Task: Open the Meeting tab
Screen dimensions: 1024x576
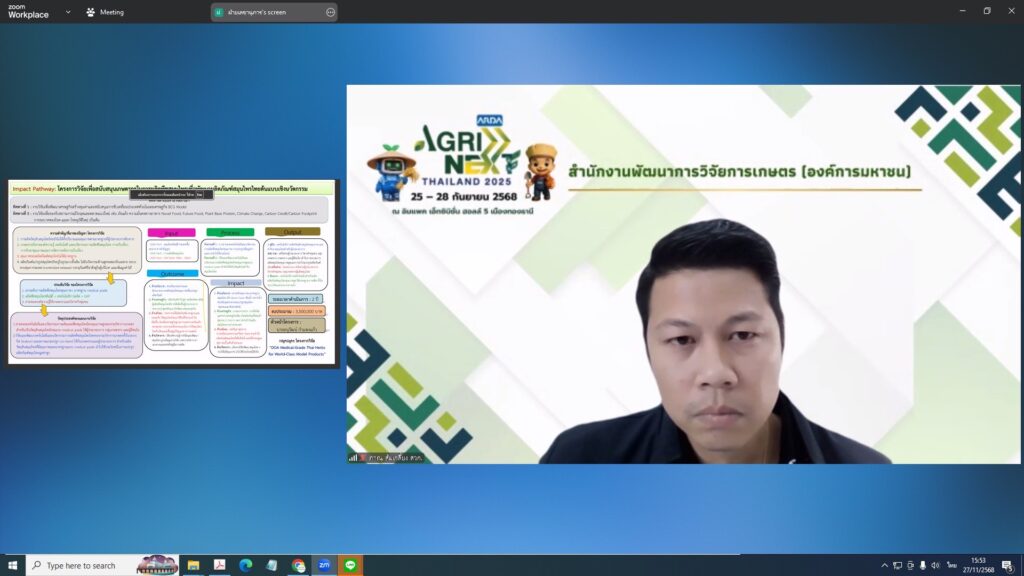Action: tap(111, 12)
